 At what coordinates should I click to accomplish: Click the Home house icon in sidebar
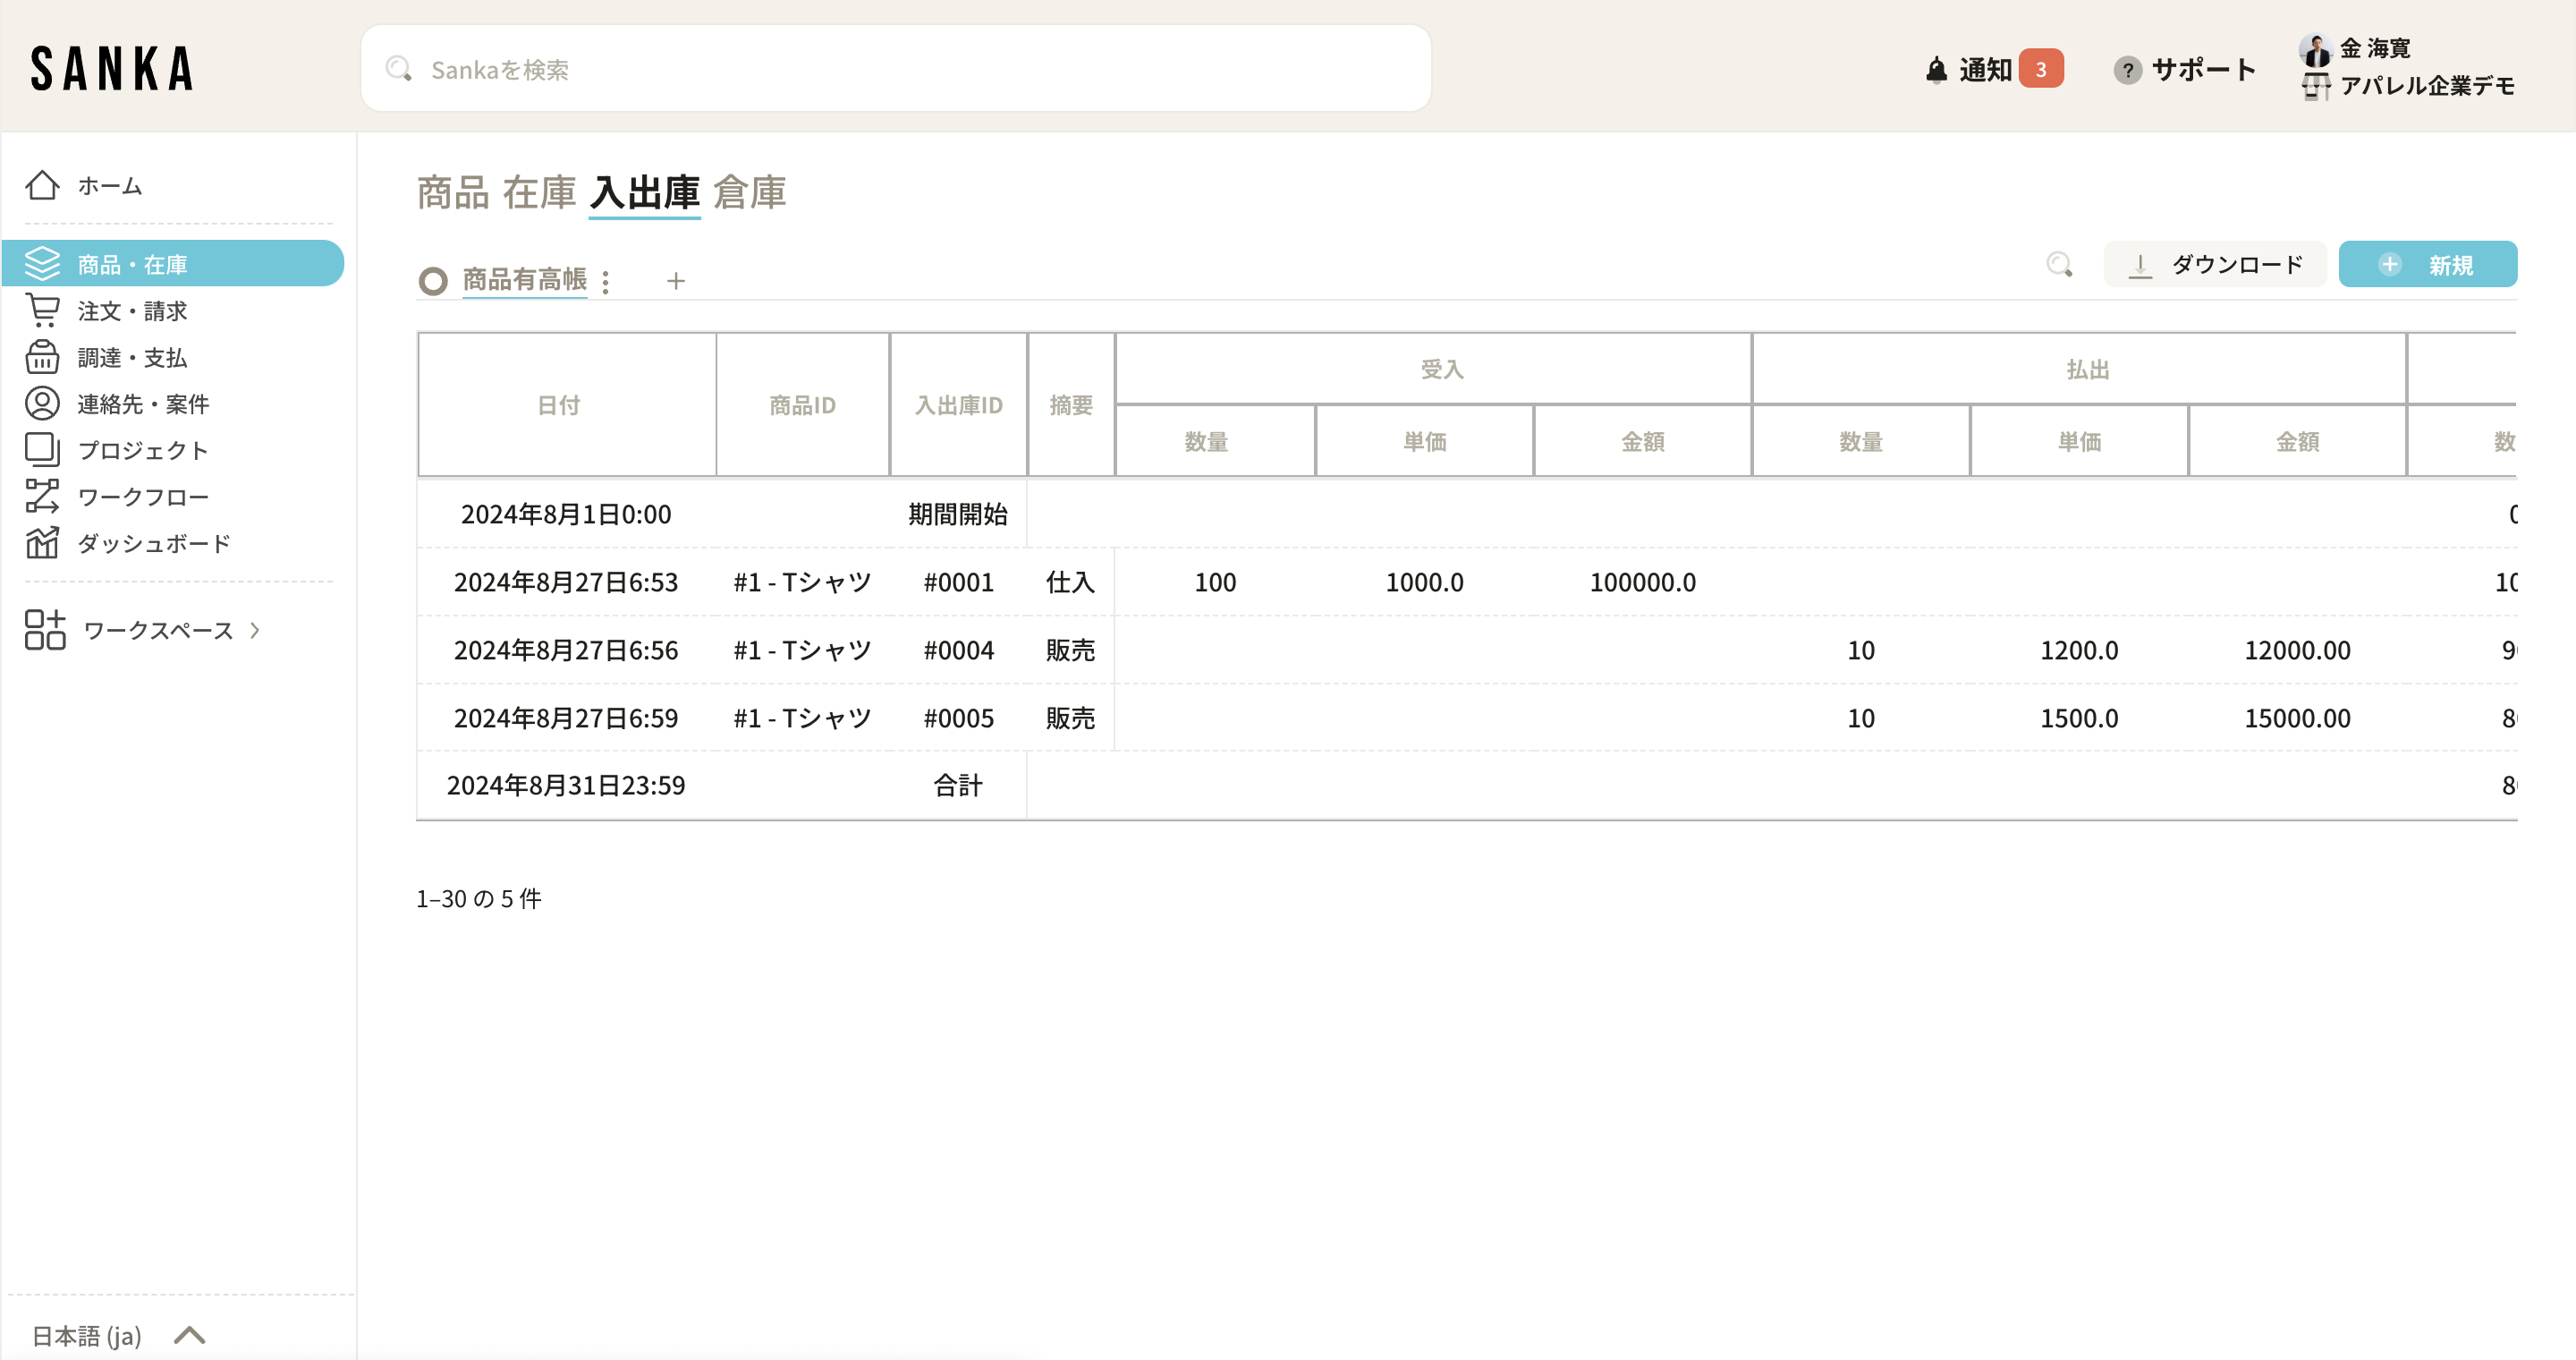pos(42,185)
